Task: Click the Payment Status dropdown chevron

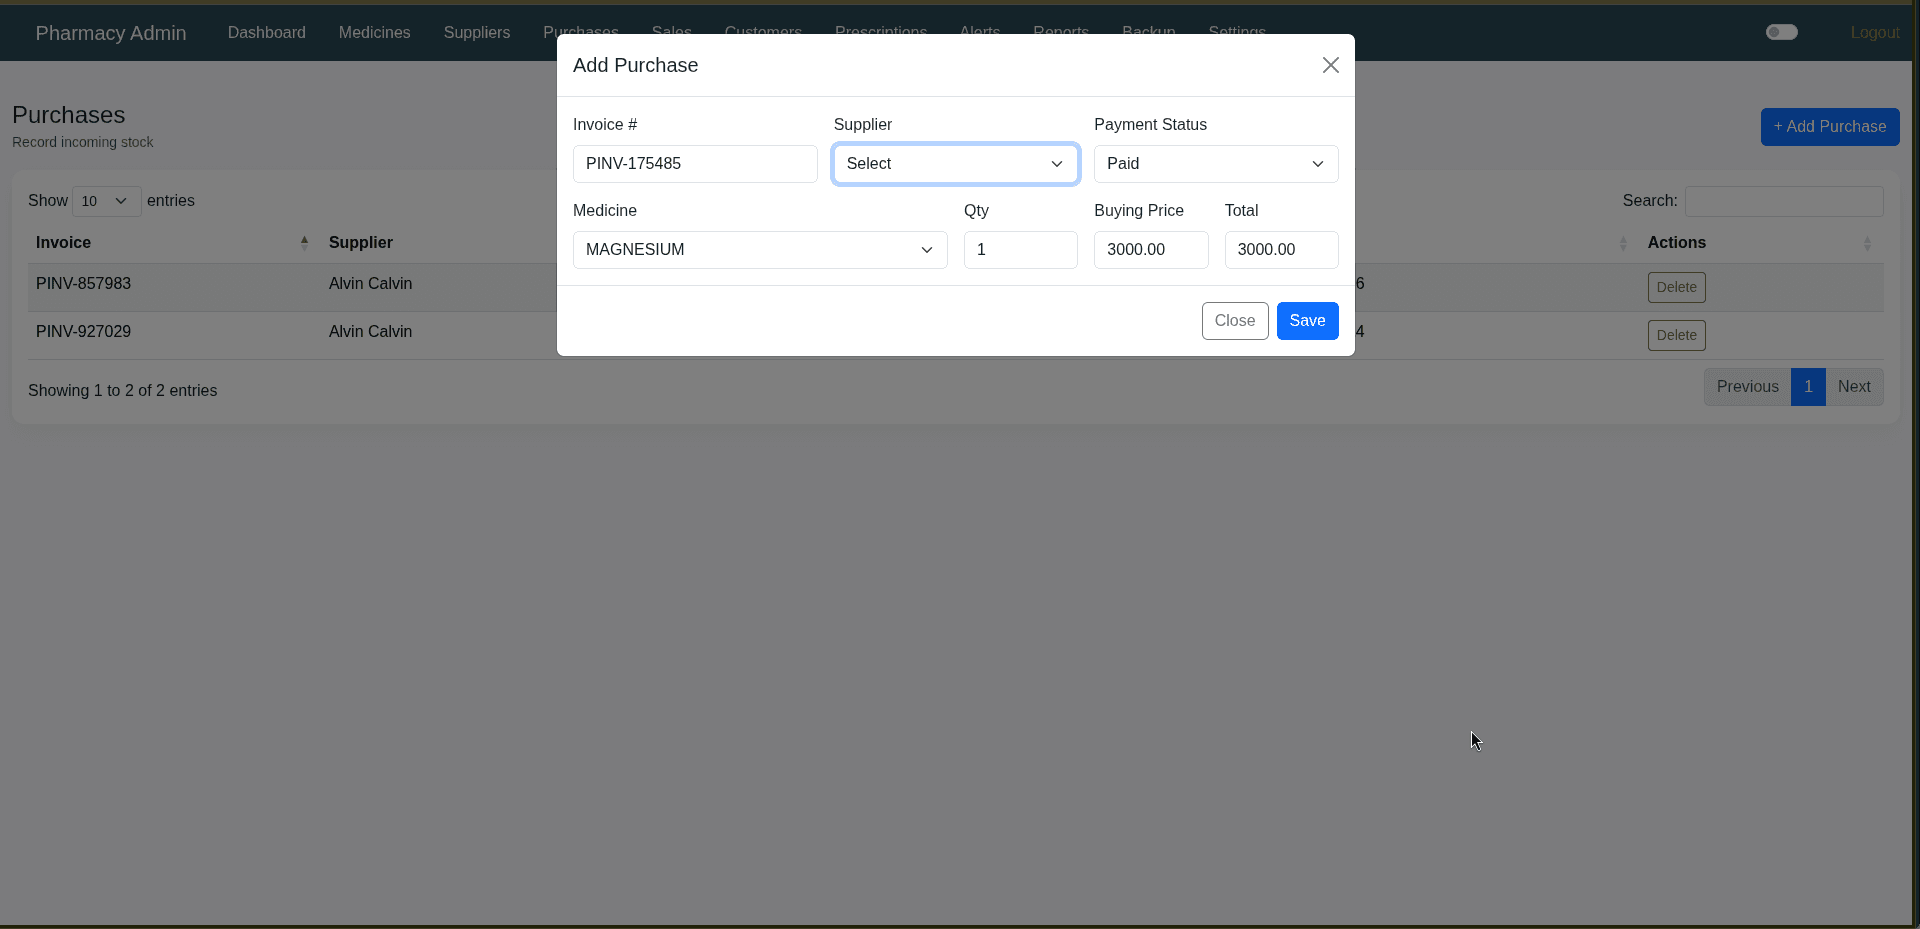Action: (1317, 164)
